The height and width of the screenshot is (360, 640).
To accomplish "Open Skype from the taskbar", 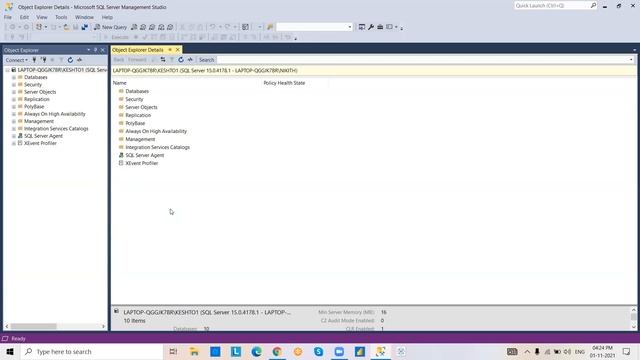I will (318, 351).
